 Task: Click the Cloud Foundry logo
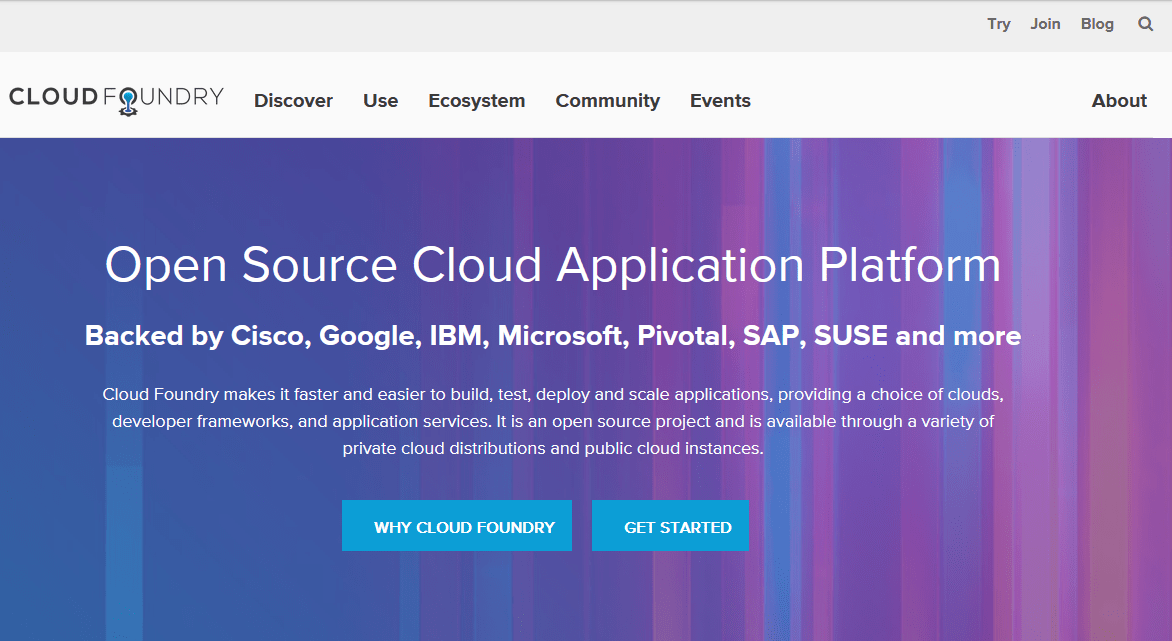coord(117,100)
